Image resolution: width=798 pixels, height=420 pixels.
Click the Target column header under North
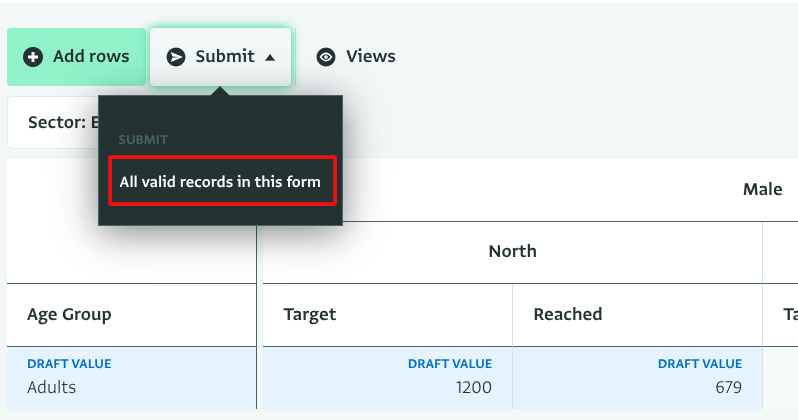click(310, 314)
